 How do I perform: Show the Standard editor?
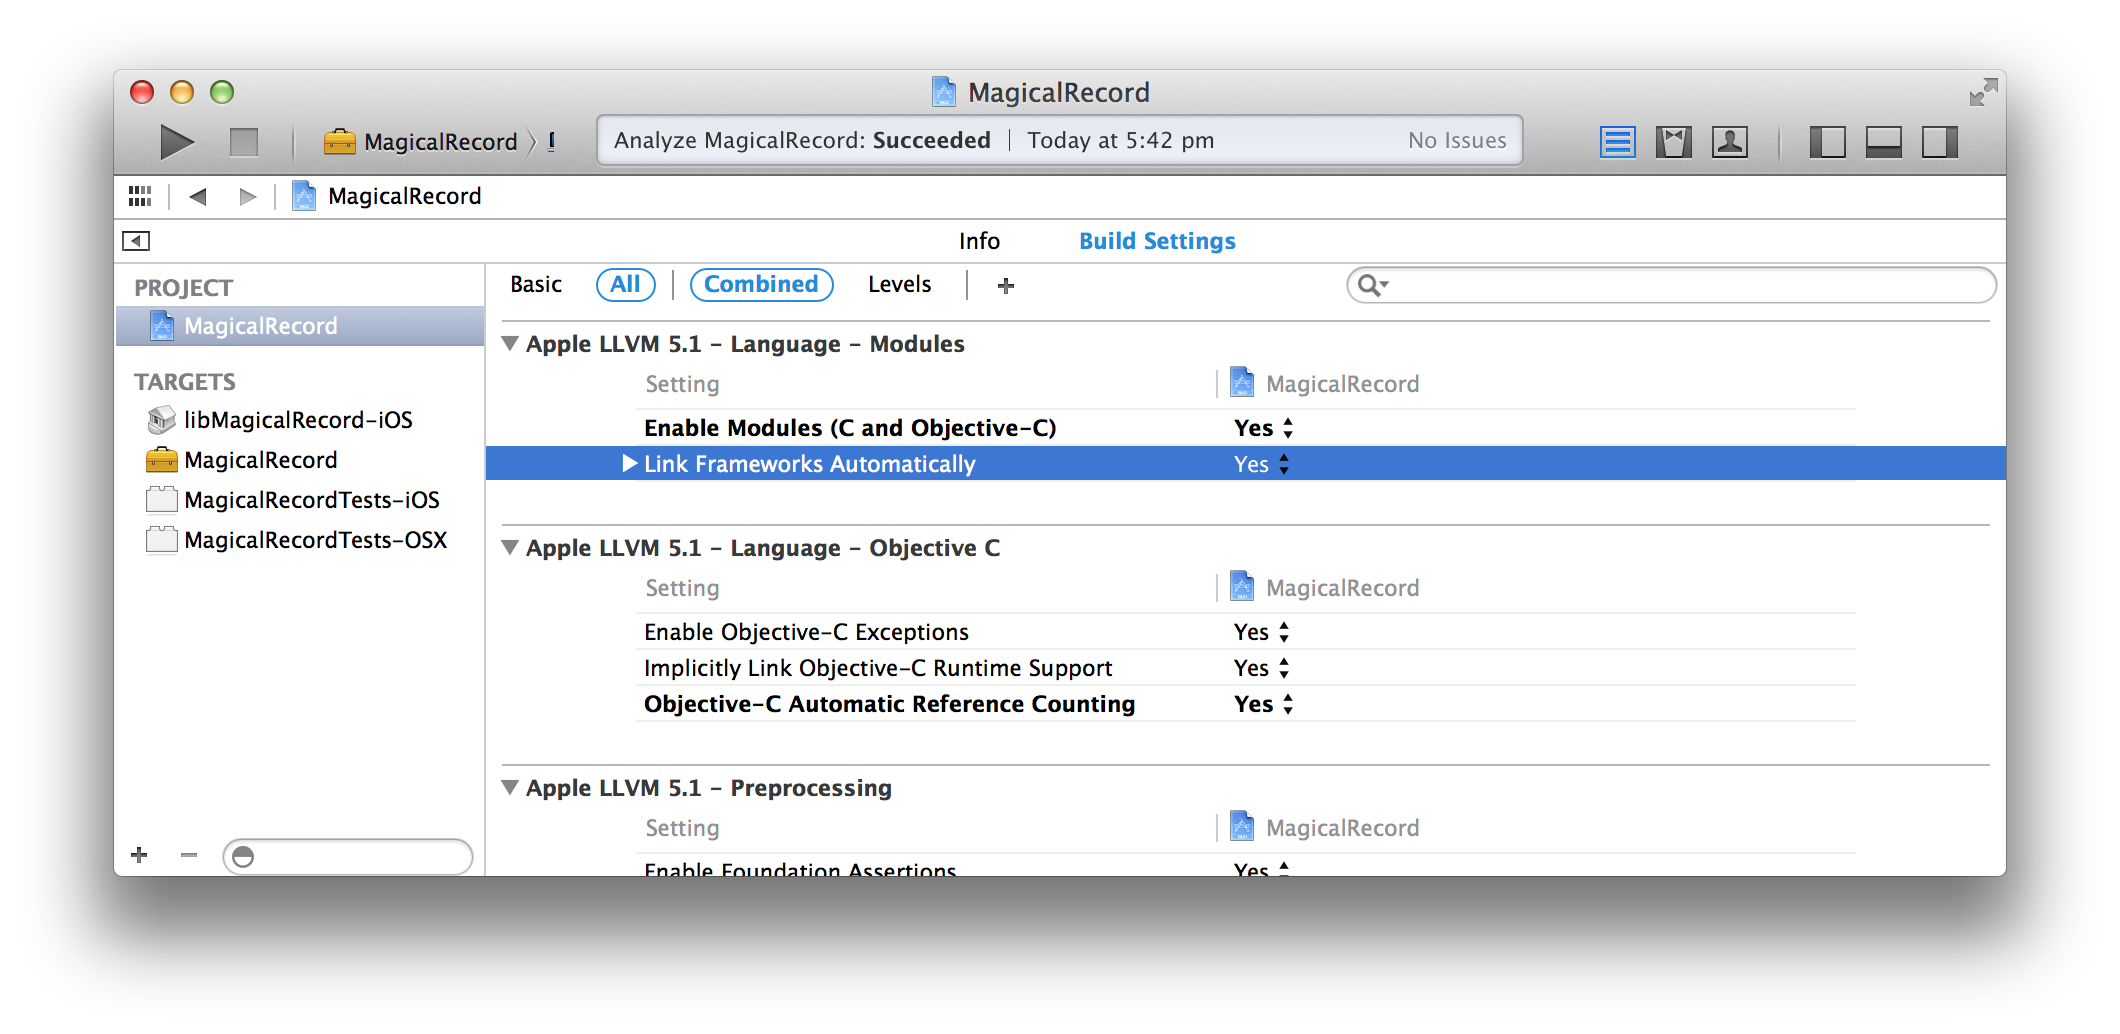tap(1617, 142)
